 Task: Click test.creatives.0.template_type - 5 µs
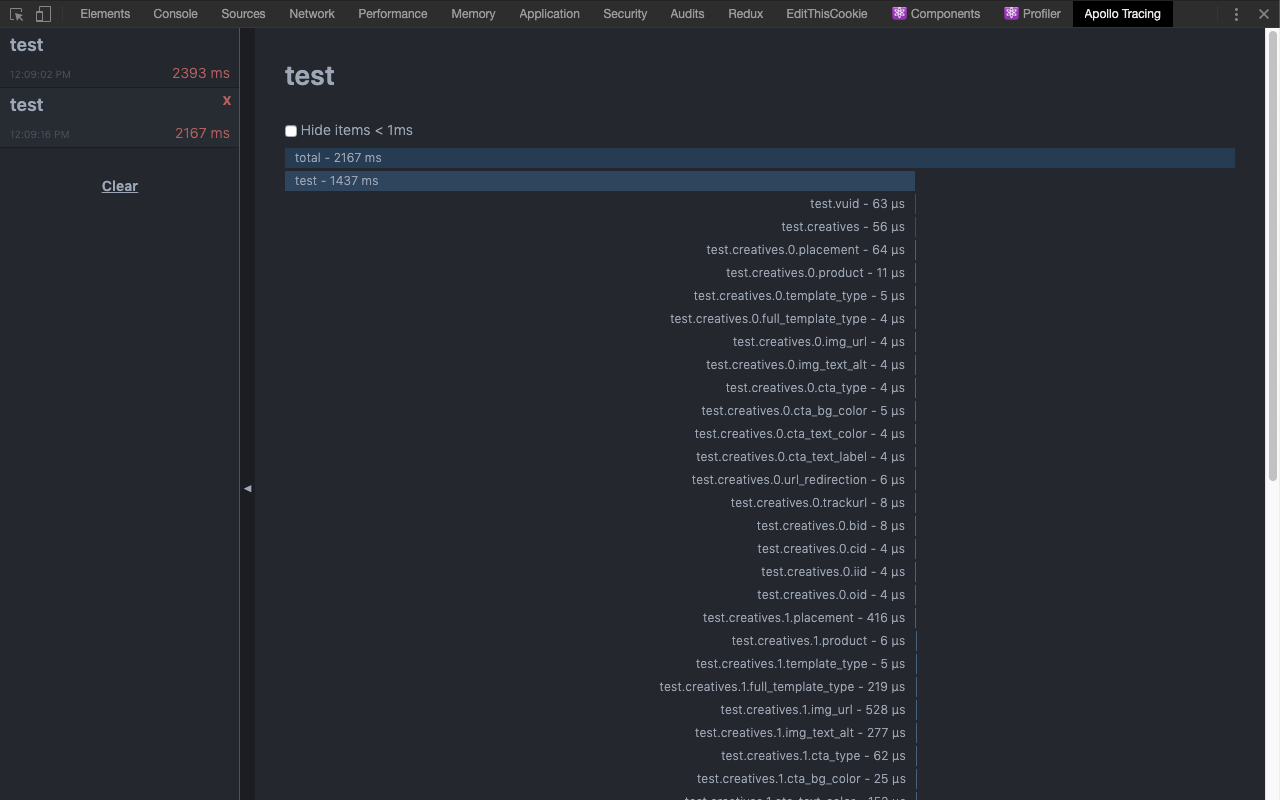click(x=799, y=296)
